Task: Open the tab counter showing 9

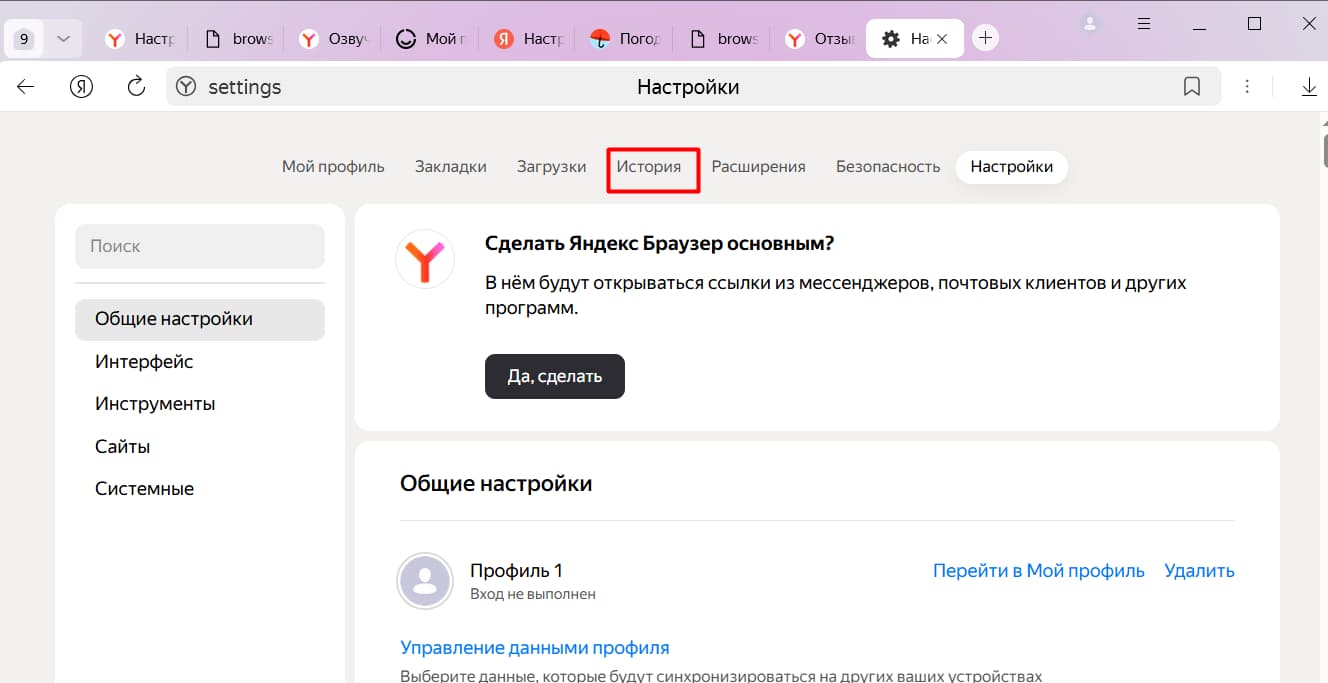Action: 24,39
